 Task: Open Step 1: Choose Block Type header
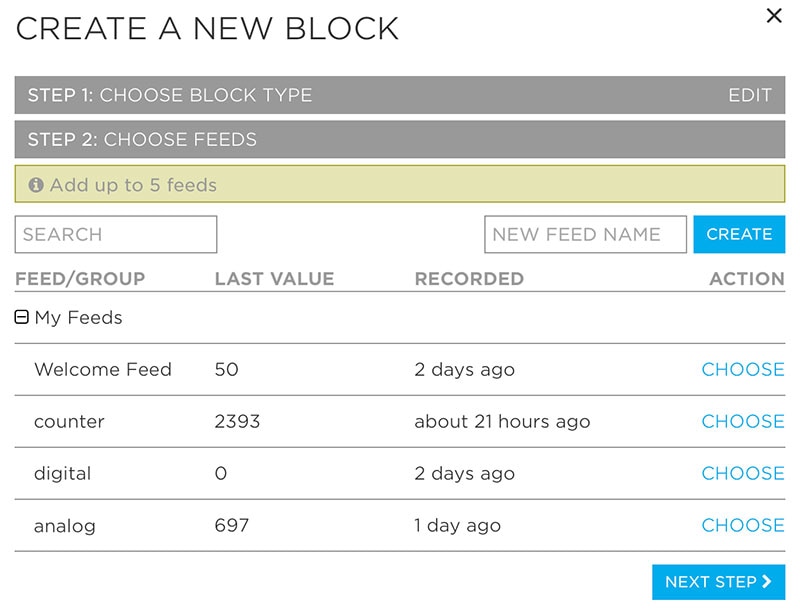(170, 95)
